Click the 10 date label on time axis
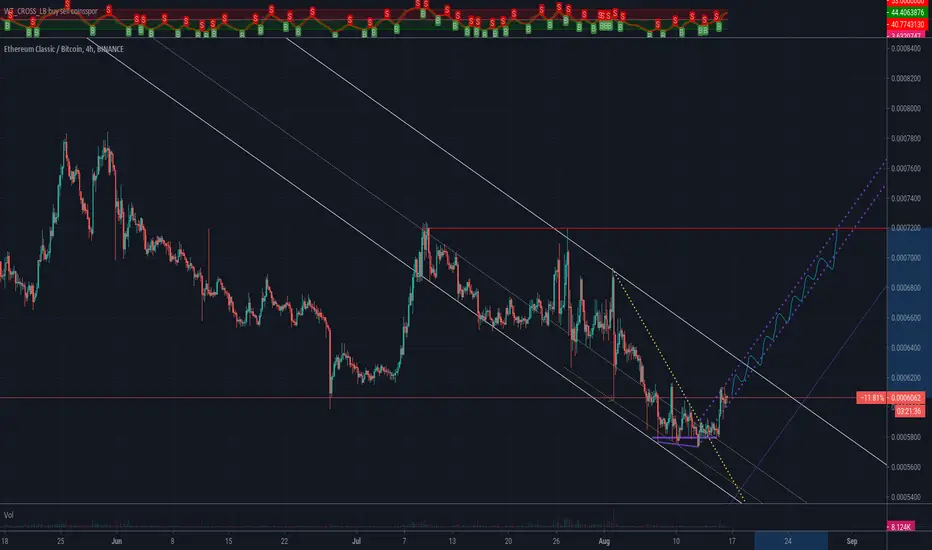This screenshot has height=550, width=932. tap(676, 541)
